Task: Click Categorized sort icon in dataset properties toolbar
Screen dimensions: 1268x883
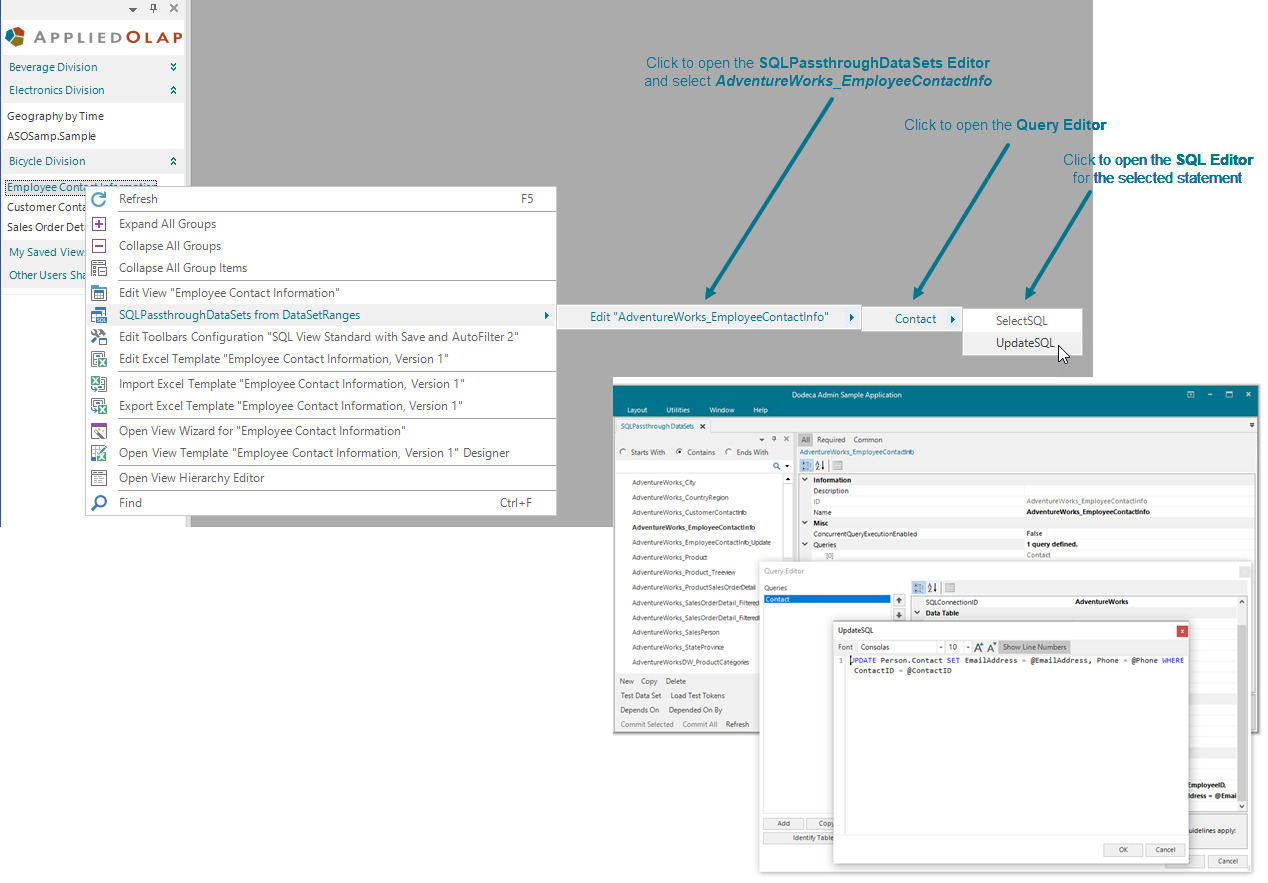Action: point(806,465)
